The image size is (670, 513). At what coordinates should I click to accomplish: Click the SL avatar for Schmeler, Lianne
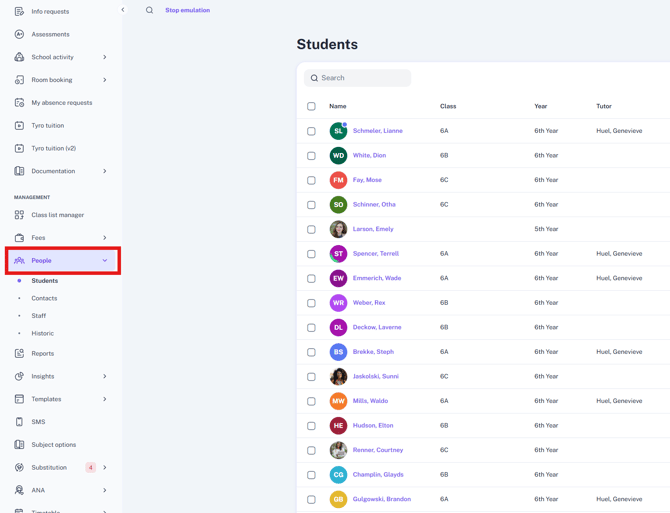338,131
